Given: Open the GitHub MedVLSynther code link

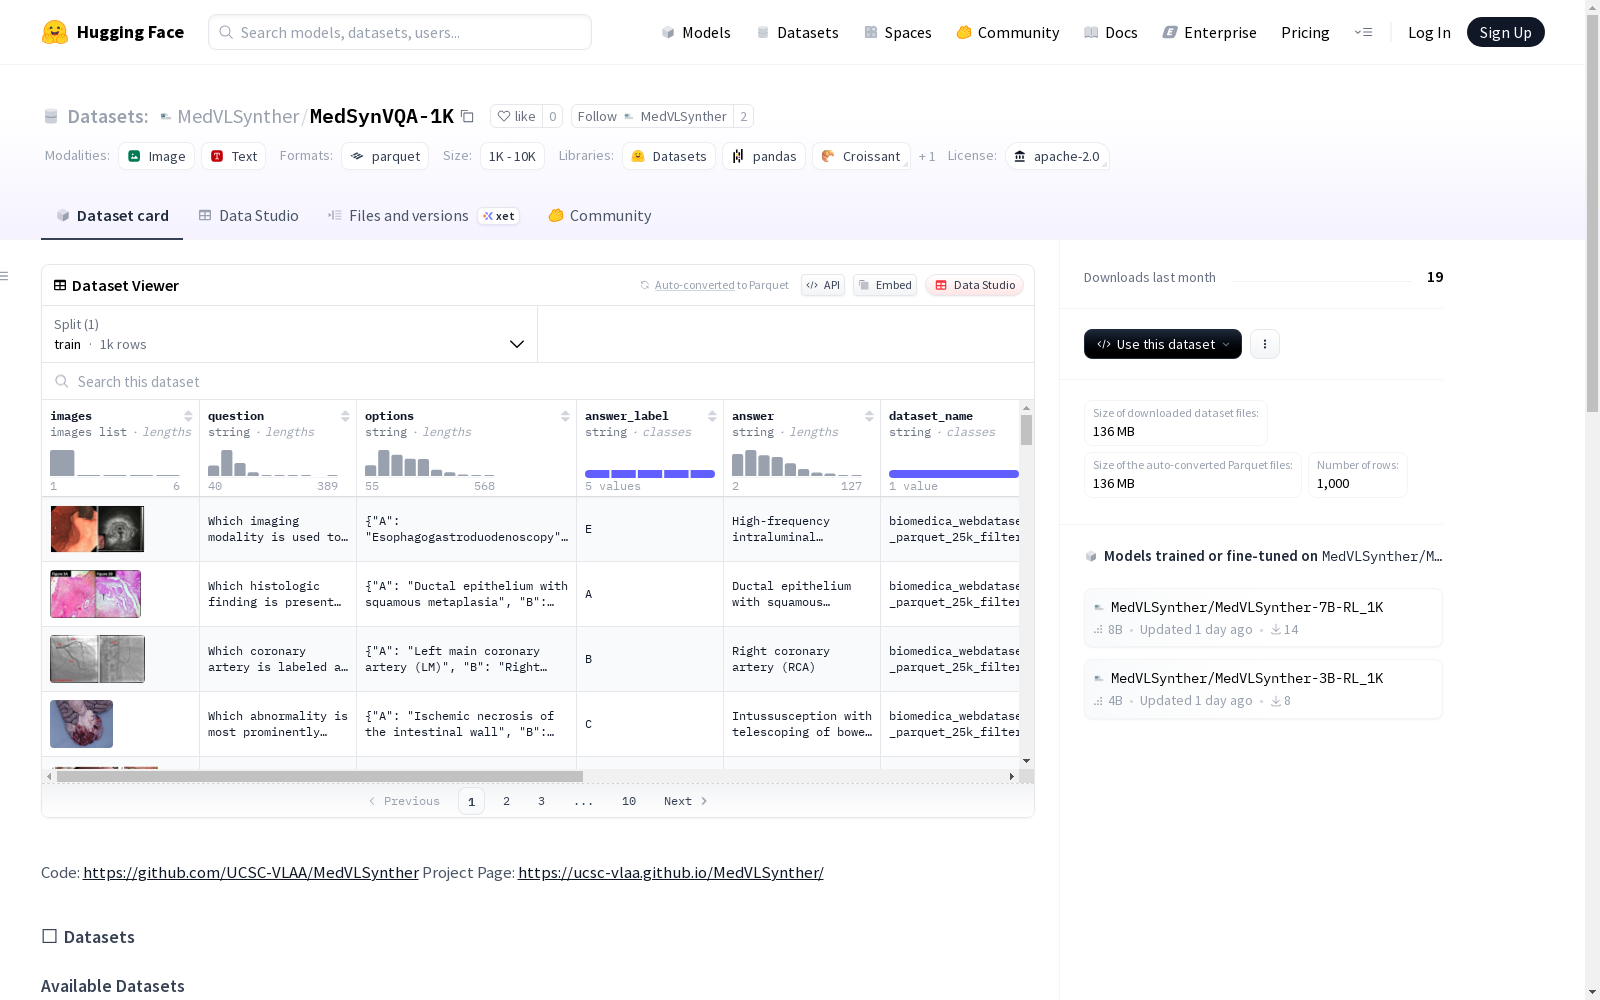Looking at the screenshot, I should [251, 872].
